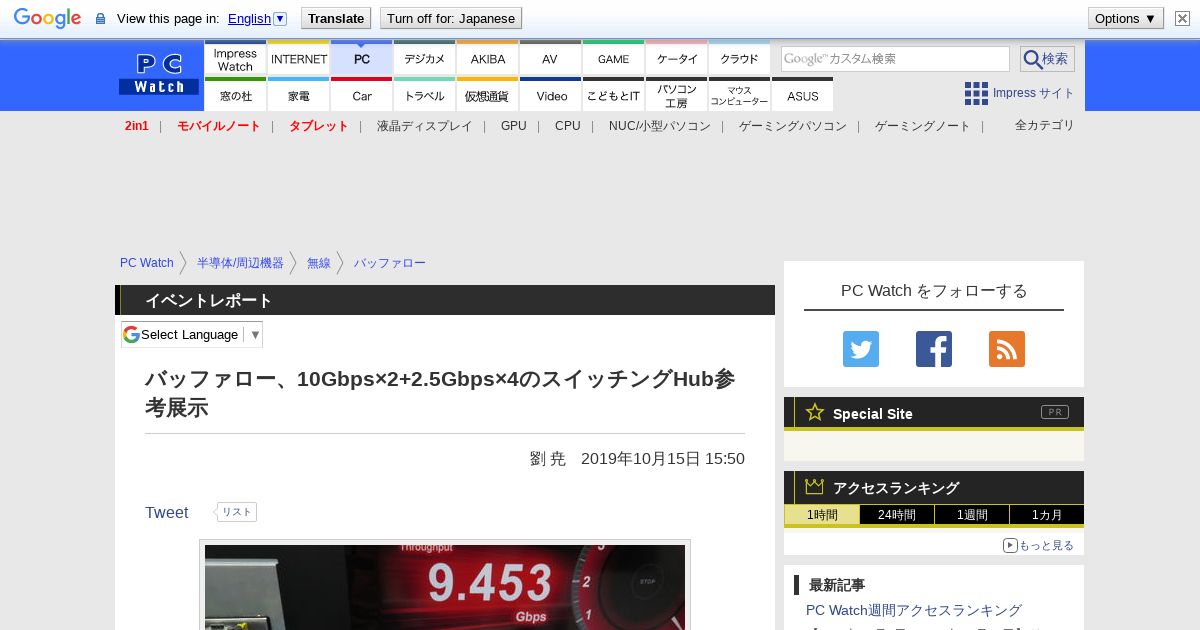Screen dimensions: 1200x630
Task: Select the 1時間 ranking tab
Action: tap(822, 515)
